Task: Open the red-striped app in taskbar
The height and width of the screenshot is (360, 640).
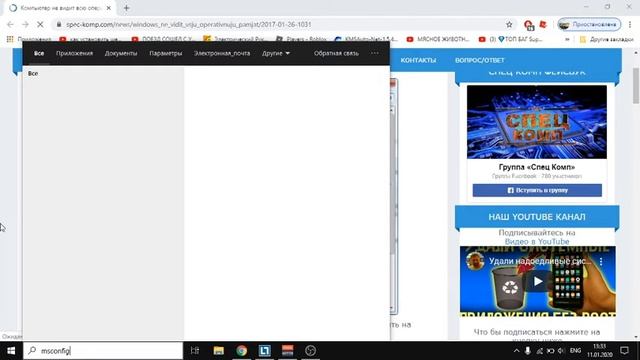Action: [287, 351]
